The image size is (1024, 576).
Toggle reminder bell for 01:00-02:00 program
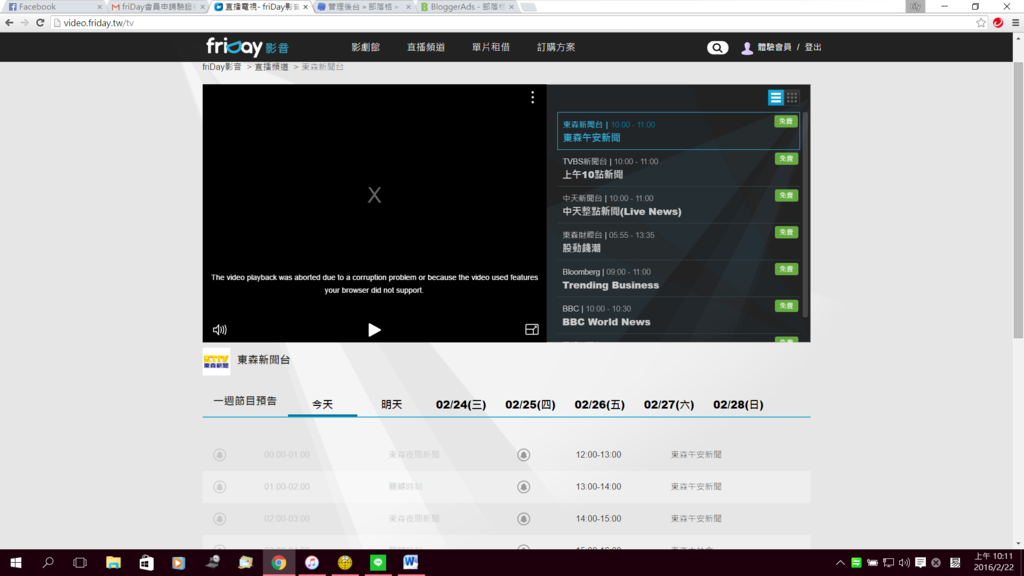219,487
